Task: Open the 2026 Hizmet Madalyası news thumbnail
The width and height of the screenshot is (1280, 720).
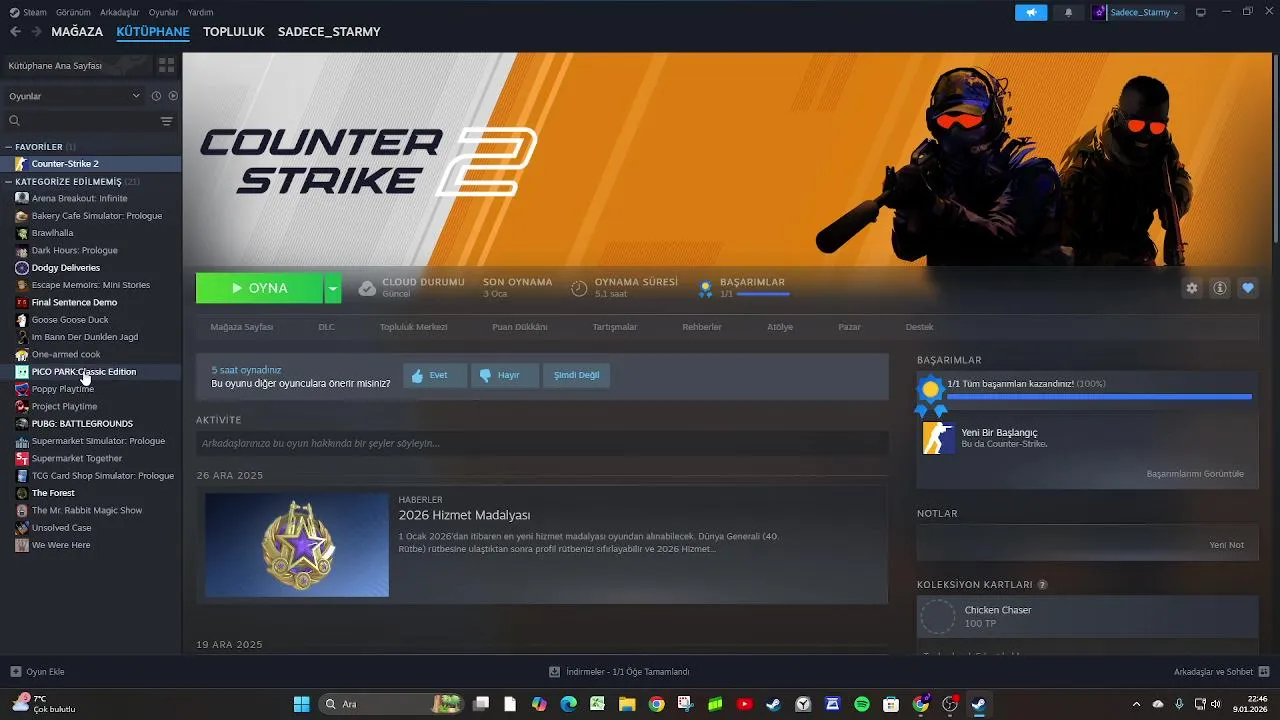Action: pyautogui.click(x=297, y=545)
